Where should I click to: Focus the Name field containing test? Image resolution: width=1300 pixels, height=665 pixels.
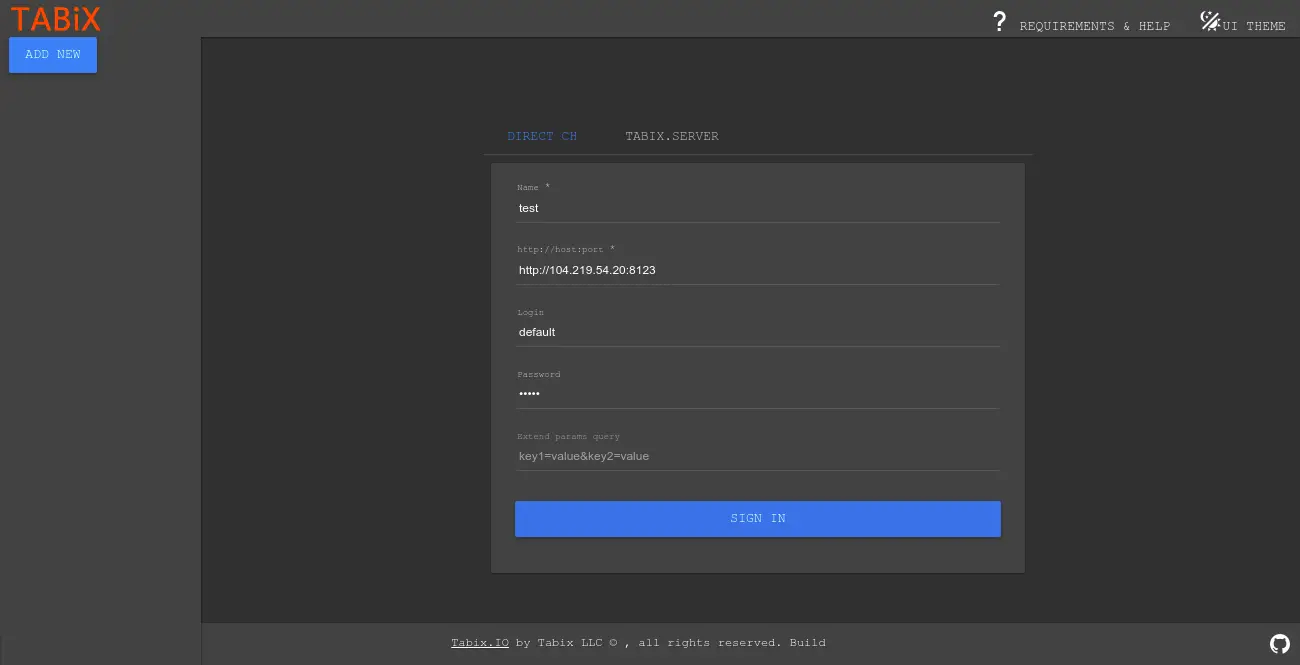point(758,208)
